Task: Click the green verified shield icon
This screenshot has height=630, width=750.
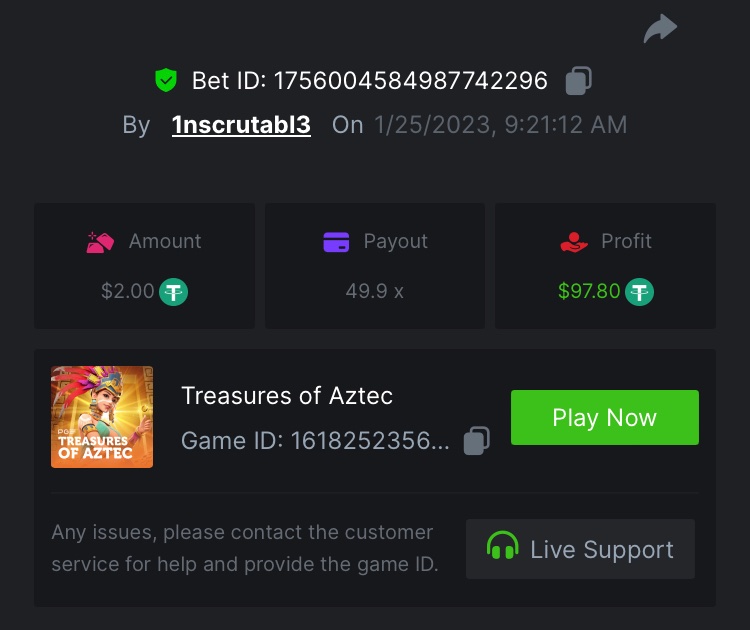Action: [x=165, y=80]
